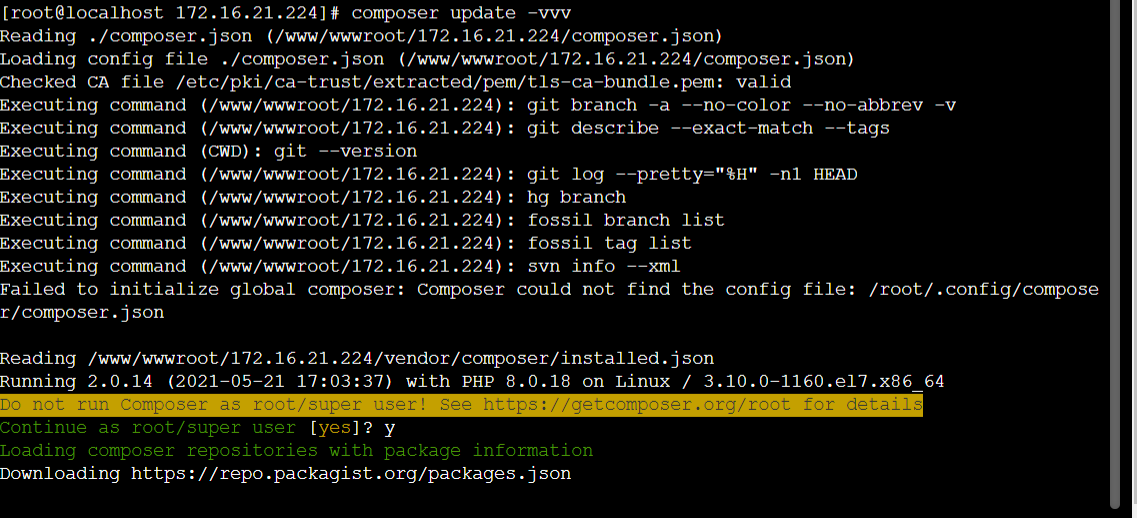Image resolution: width=1137 pixels, height=518 pixels.
Task: Click the 'Failed to initialize global composer' error line
Action: (x=549, y=301)
